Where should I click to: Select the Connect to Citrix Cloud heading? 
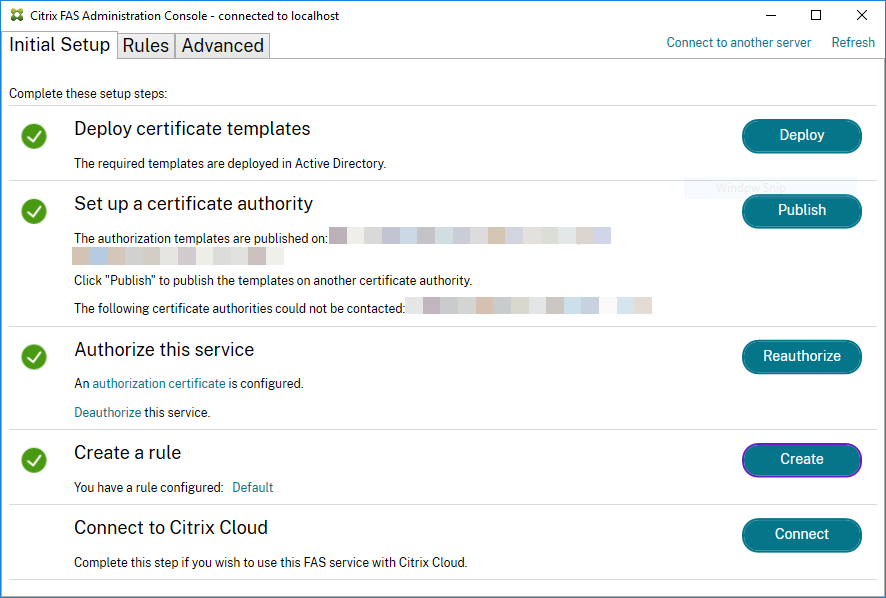pos(171,528)
